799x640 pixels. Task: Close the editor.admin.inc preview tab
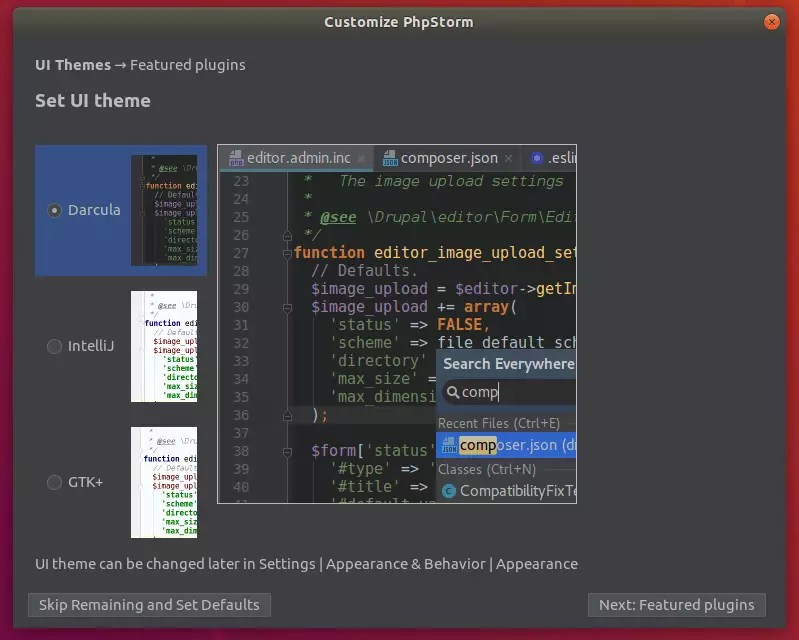coord(361,158)
